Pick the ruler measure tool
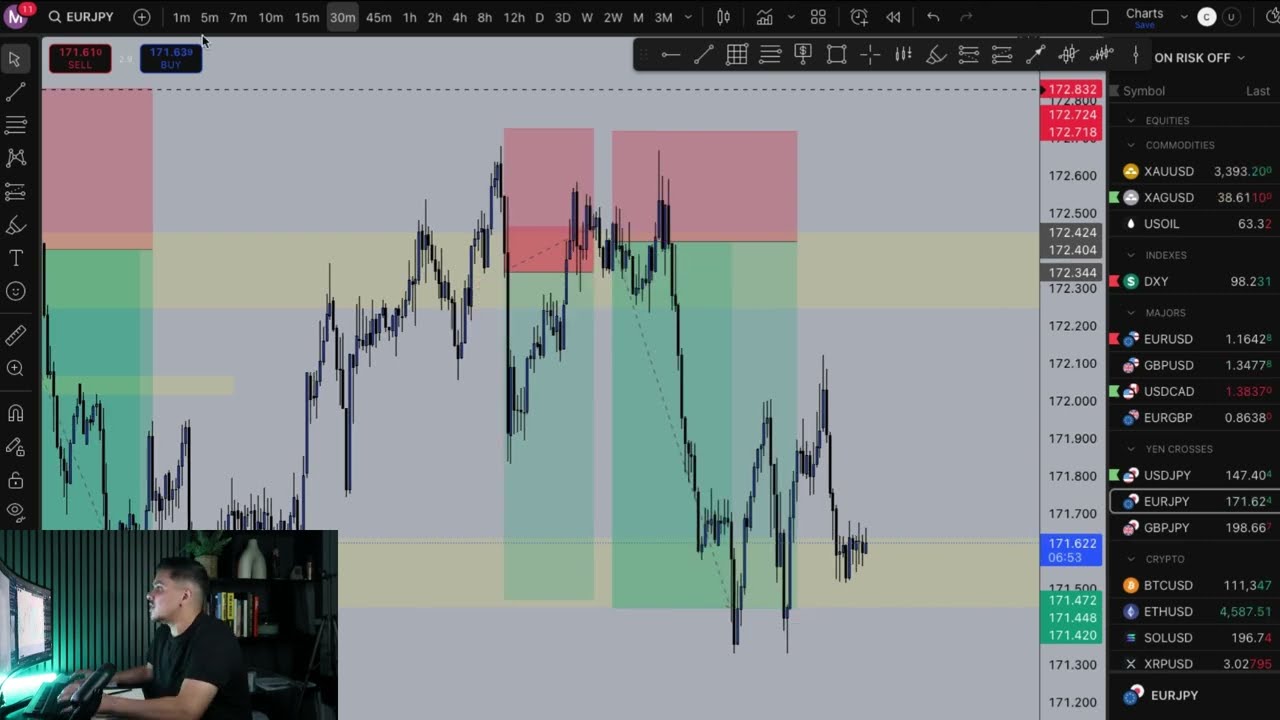Screen dimensions: 1280x720 [16, 336]
